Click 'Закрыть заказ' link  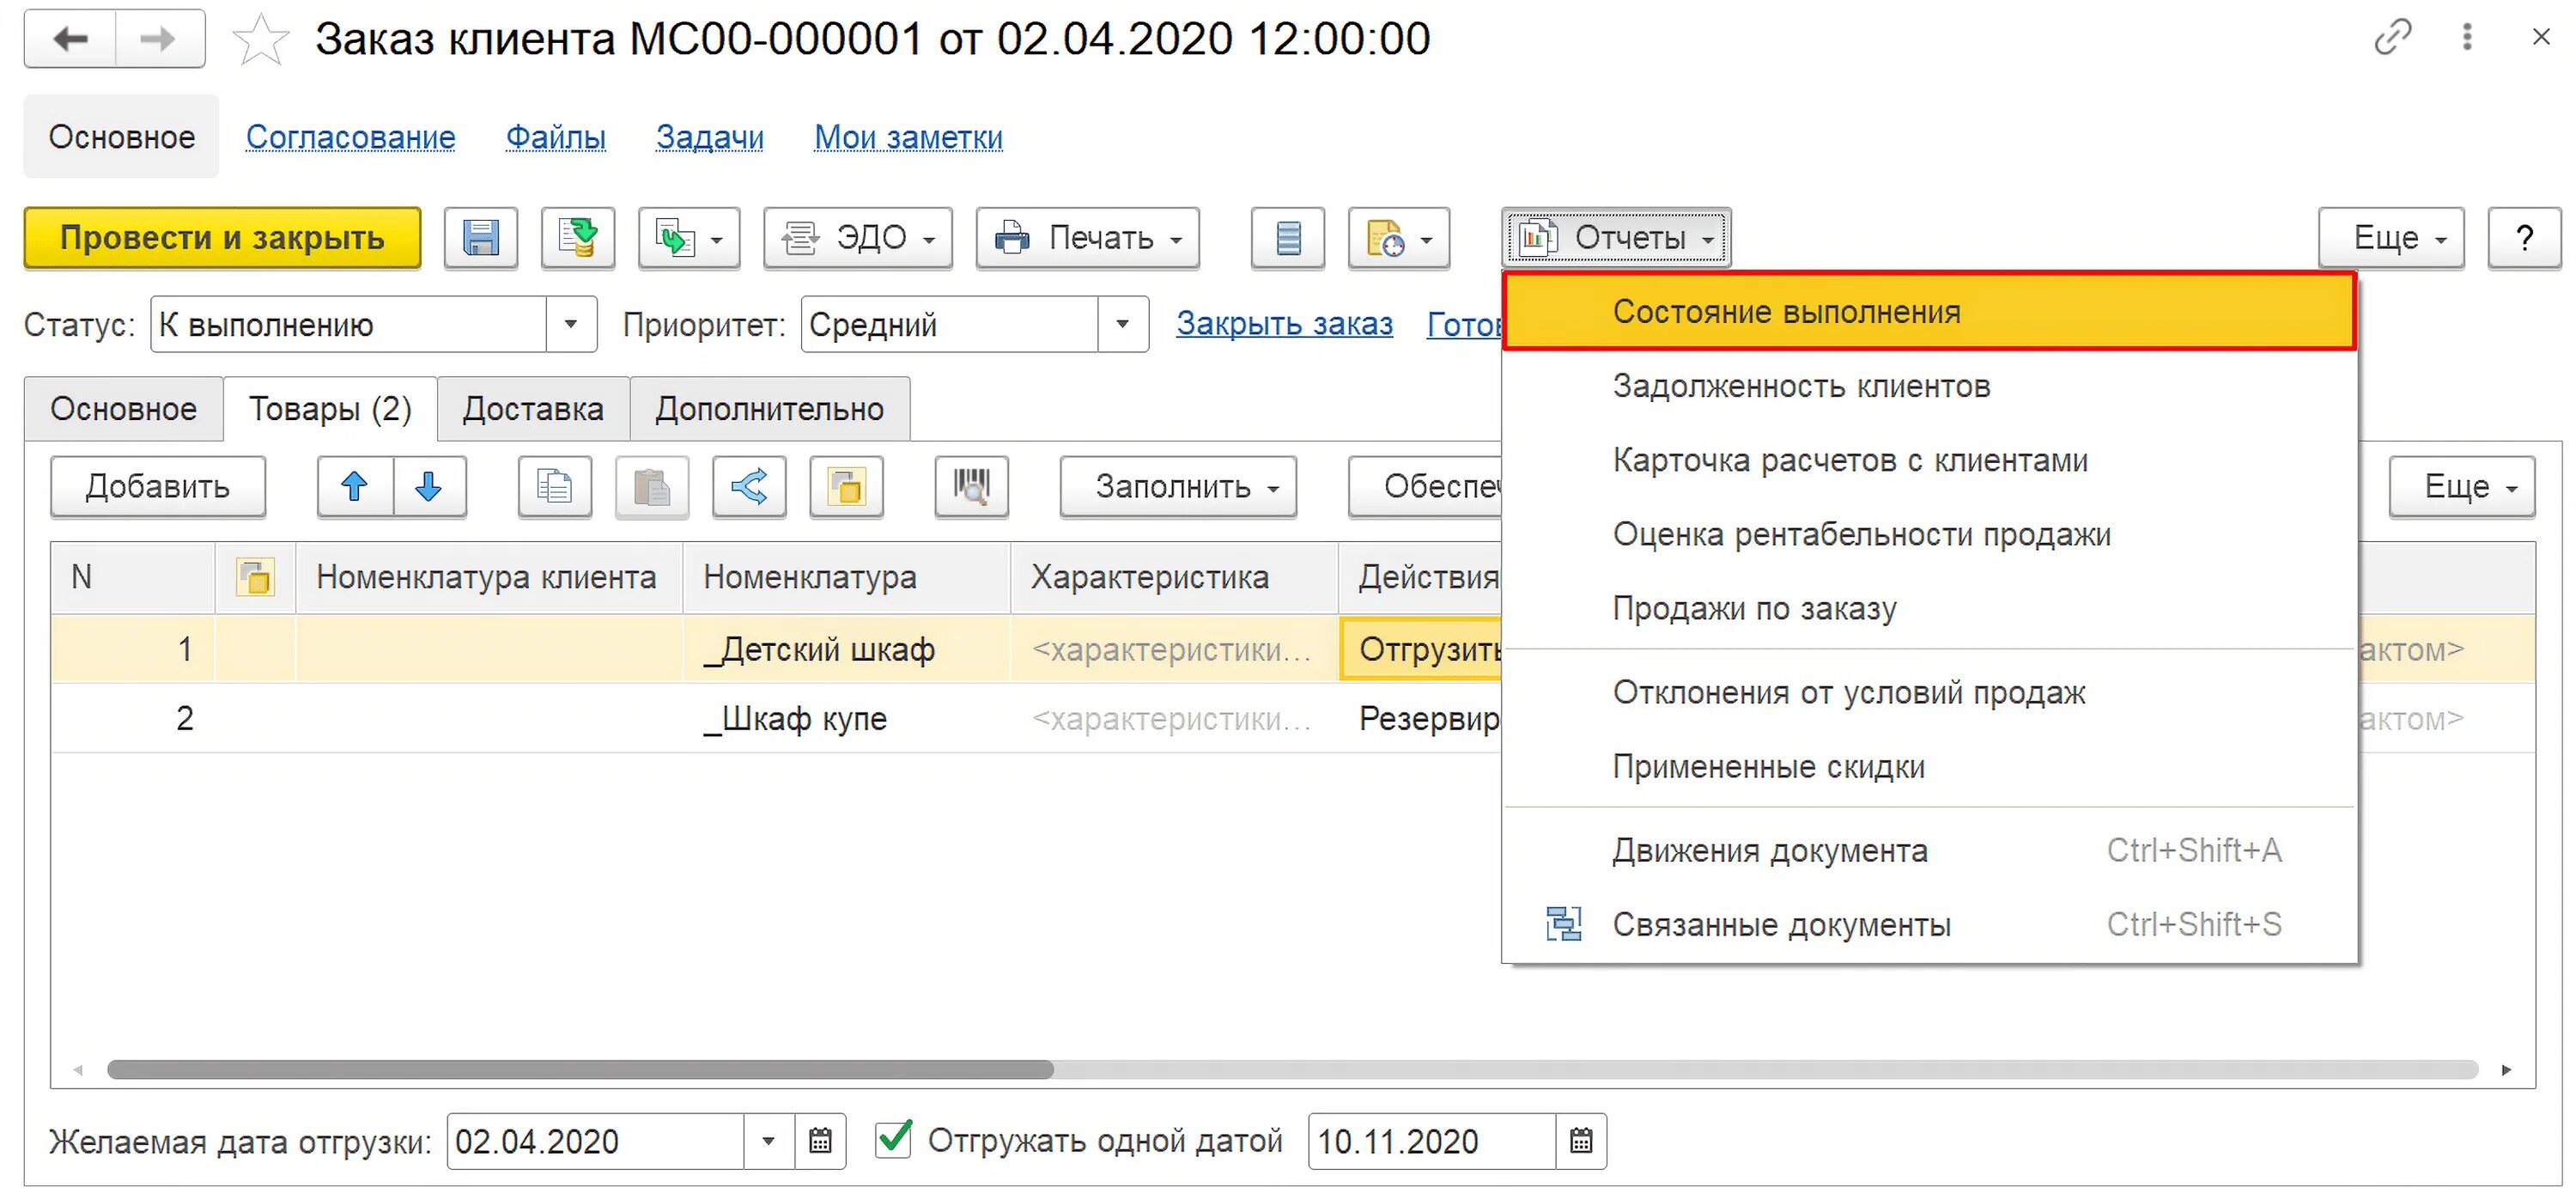(x=1284, y=324)
